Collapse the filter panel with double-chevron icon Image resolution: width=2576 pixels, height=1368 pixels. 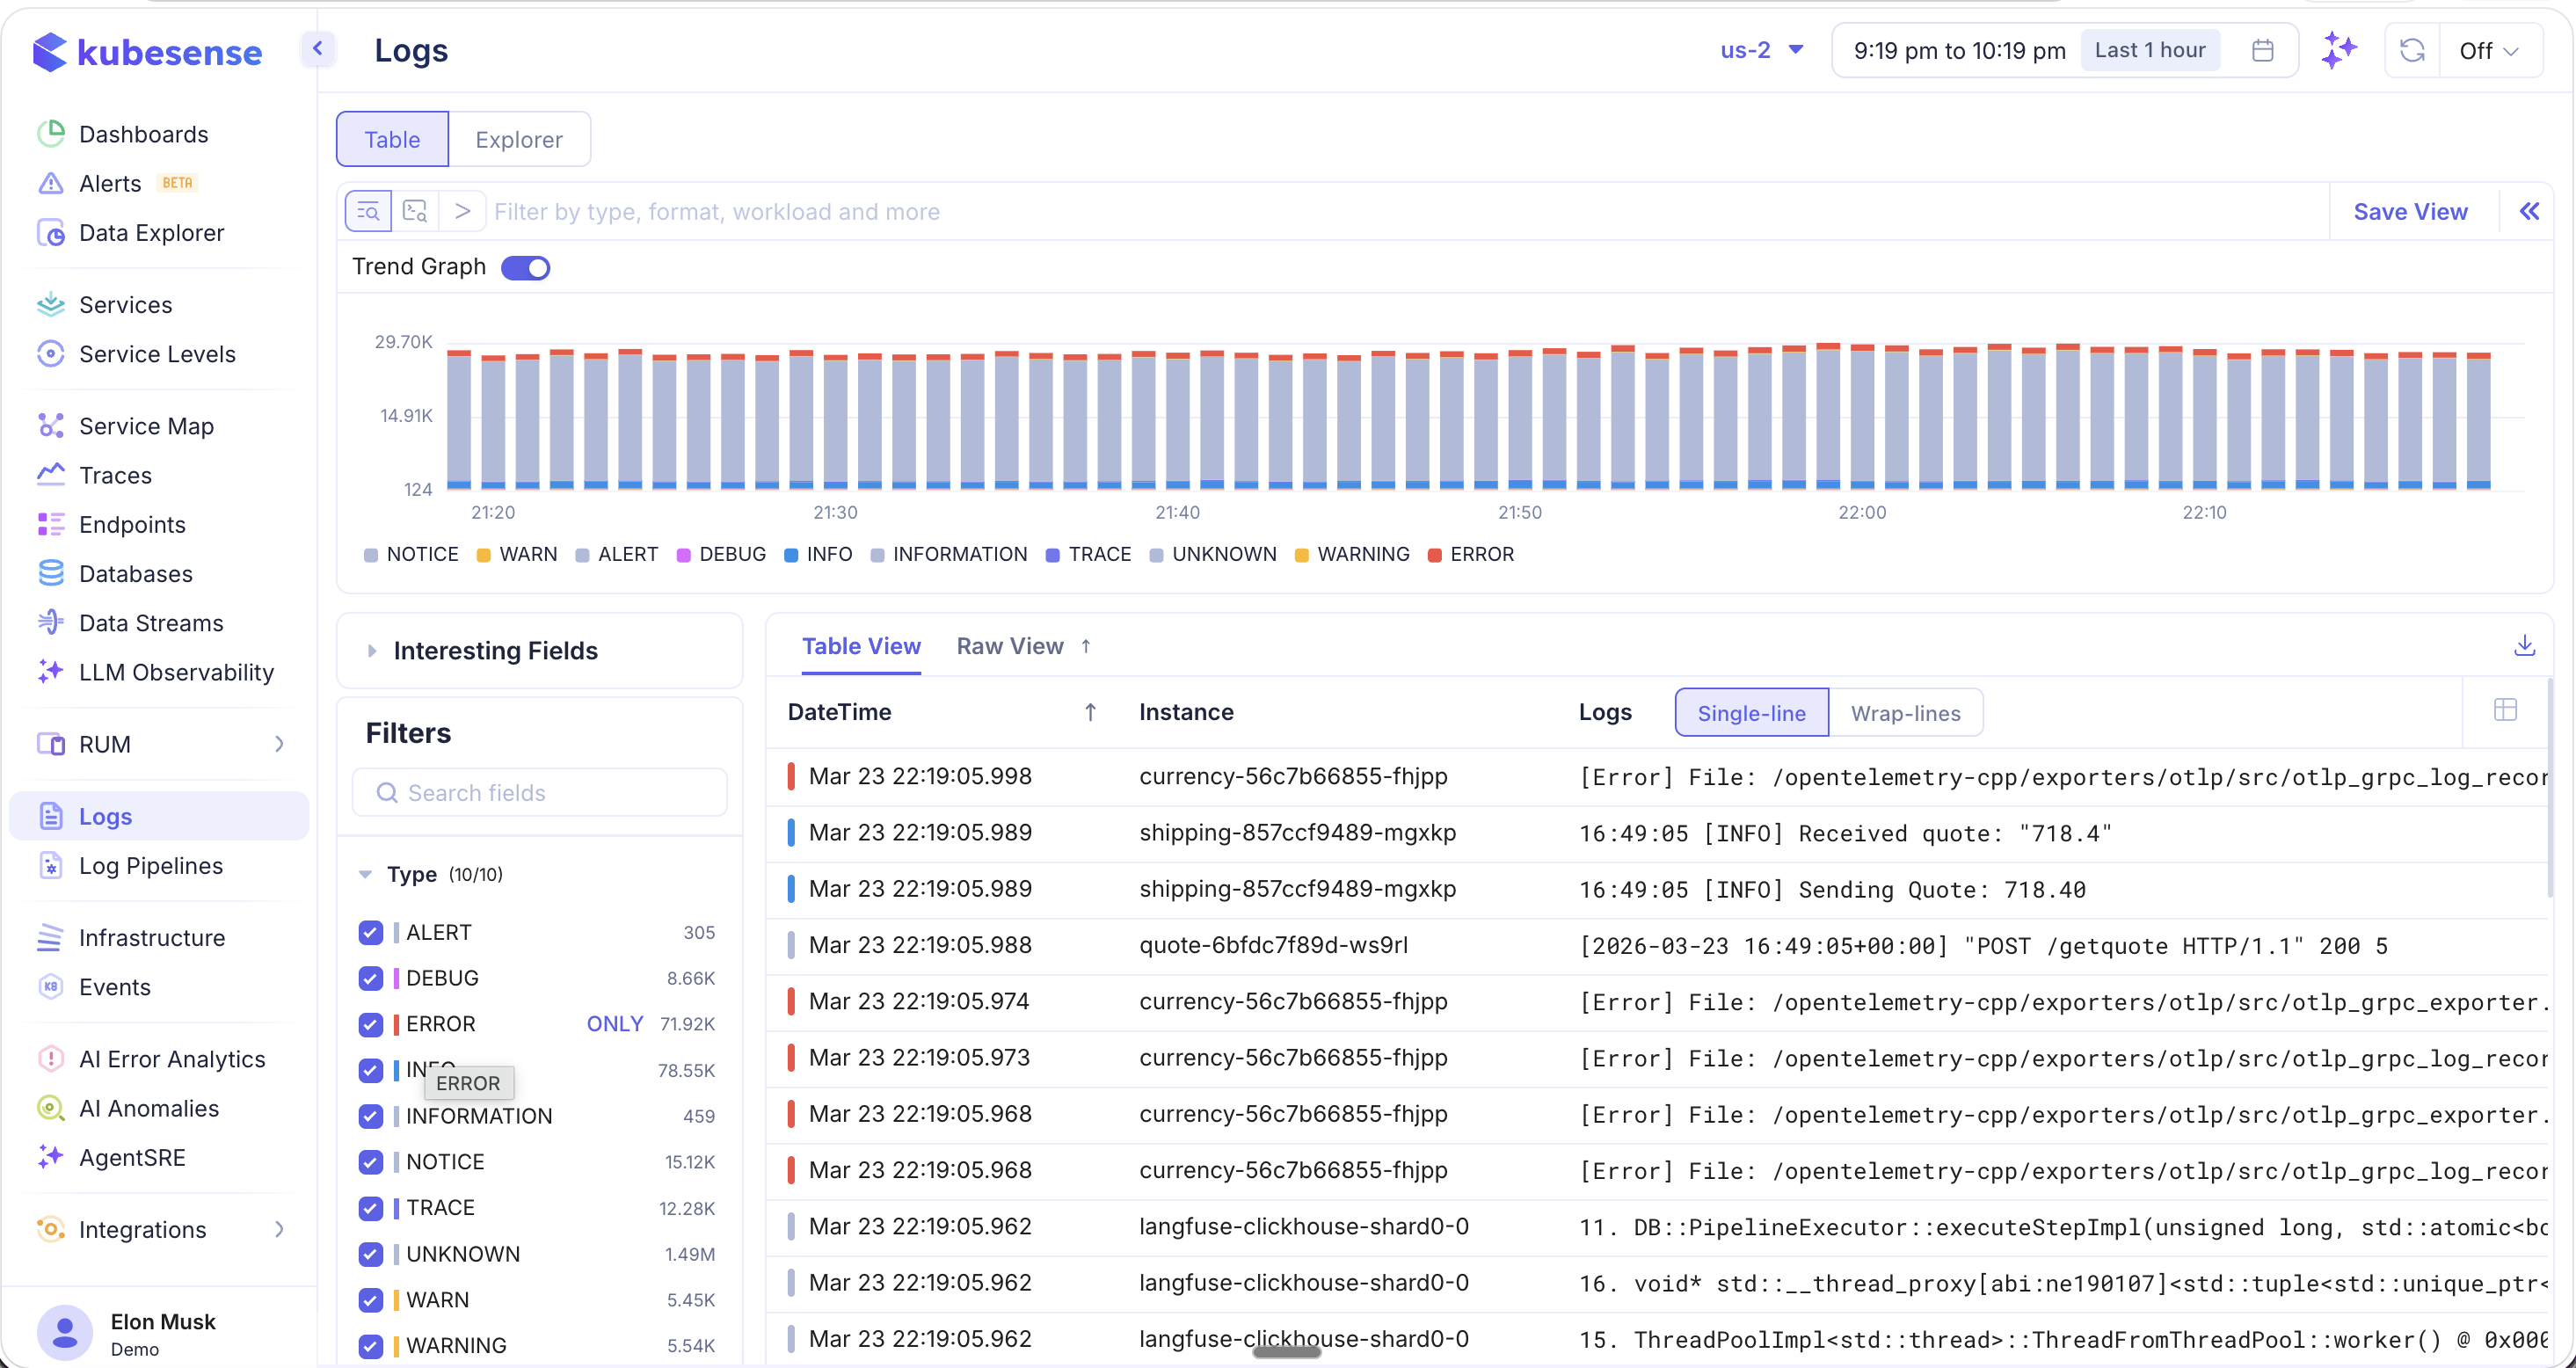(2529, 211)
